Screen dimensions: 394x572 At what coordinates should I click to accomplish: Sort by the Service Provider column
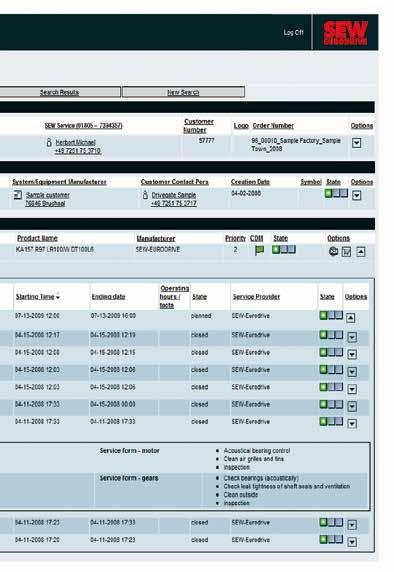256,297
